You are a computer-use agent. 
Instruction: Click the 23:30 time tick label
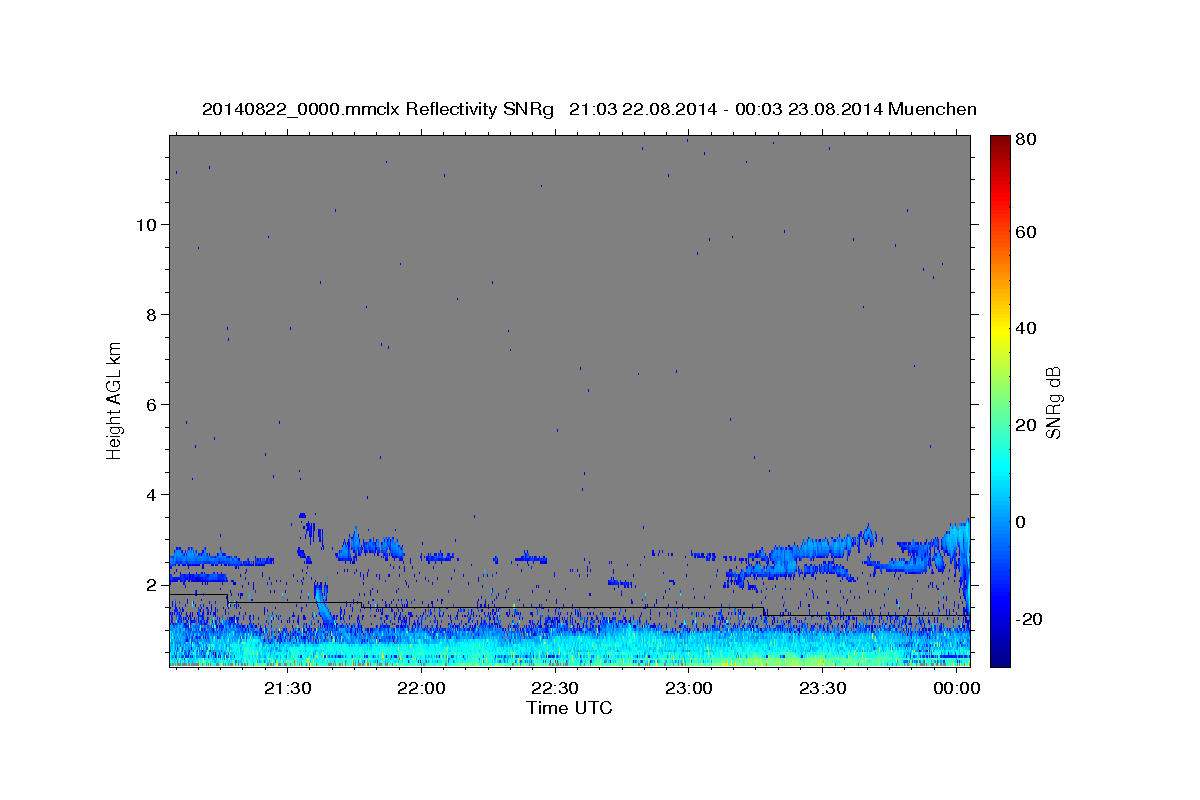[823, 689]
